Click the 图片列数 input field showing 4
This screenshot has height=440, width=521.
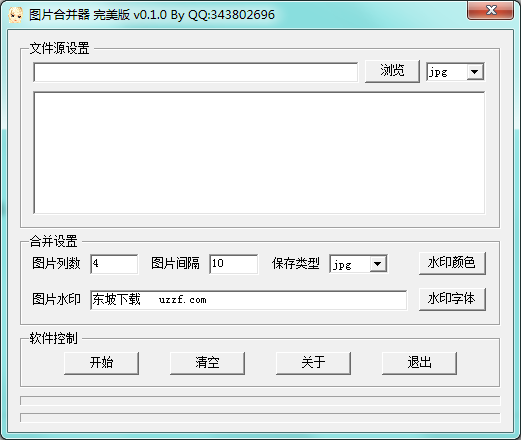(x=114, y=264)
